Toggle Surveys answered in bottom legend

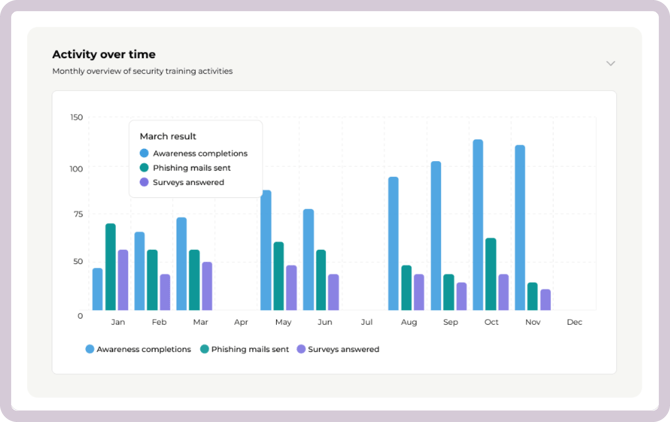click(x=343, y=349)
